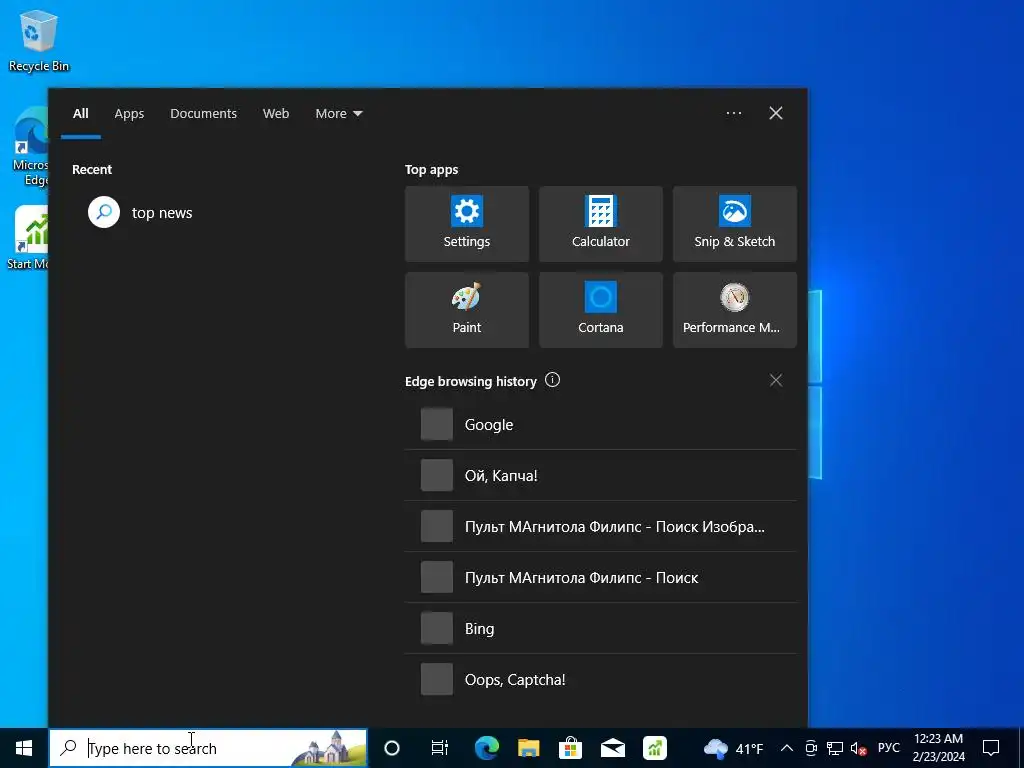Click the search highlight image in search box

[x=328, y=748]
